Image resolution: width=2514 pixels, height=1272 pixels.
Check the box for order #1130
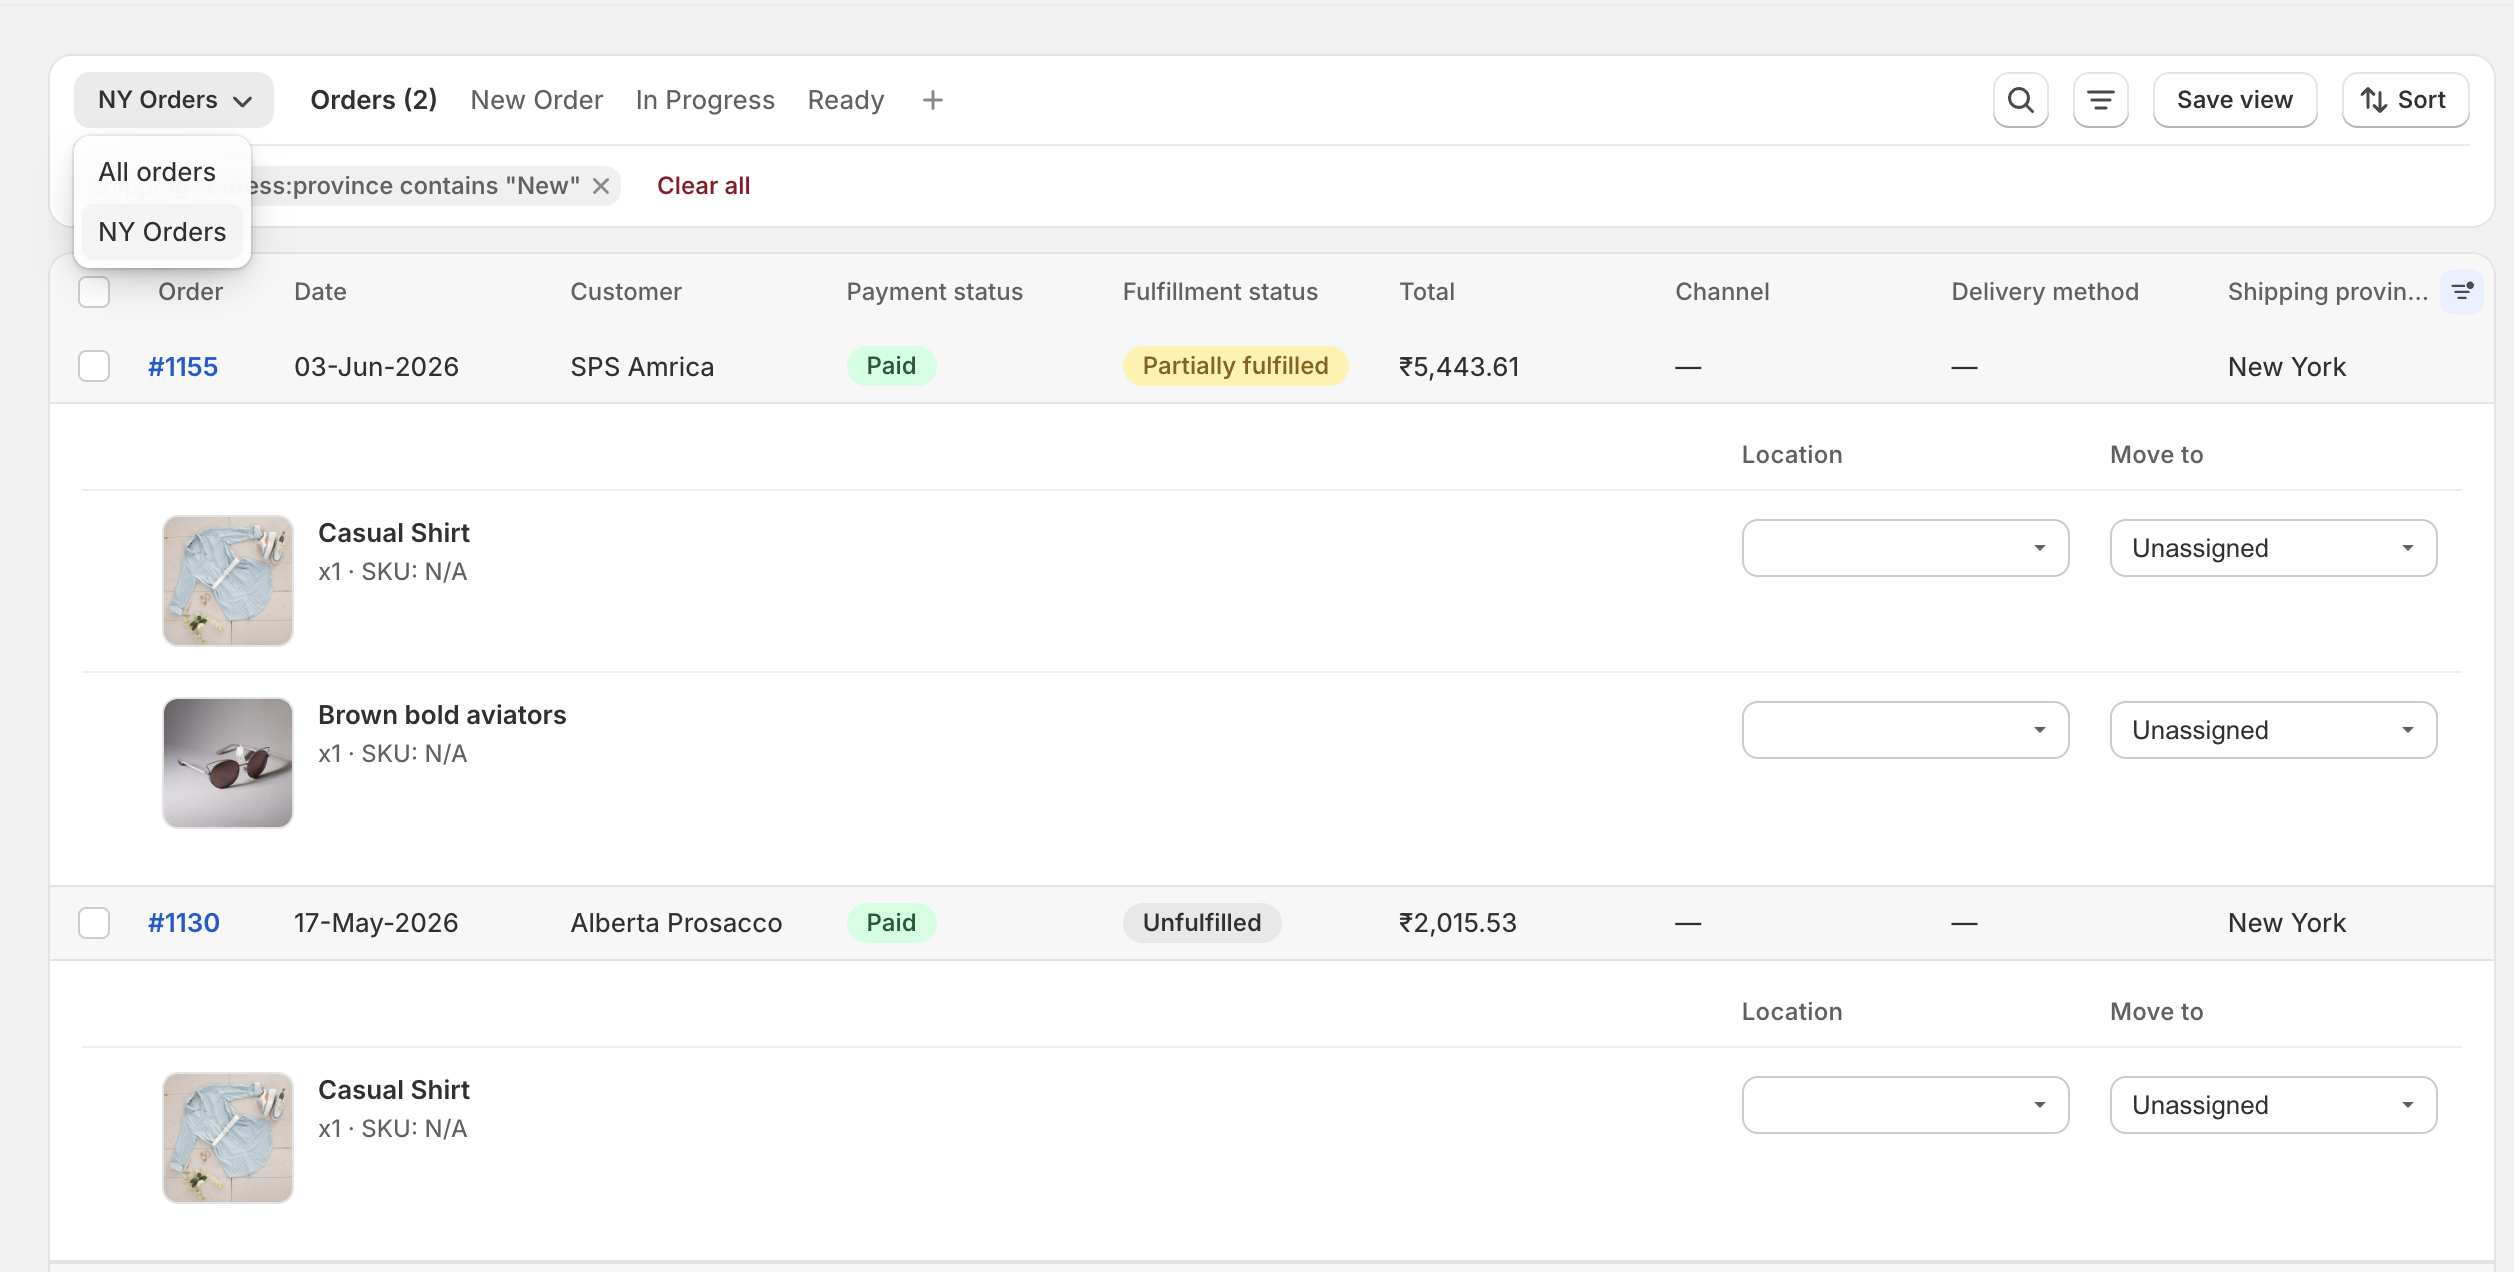click(94, 922)
